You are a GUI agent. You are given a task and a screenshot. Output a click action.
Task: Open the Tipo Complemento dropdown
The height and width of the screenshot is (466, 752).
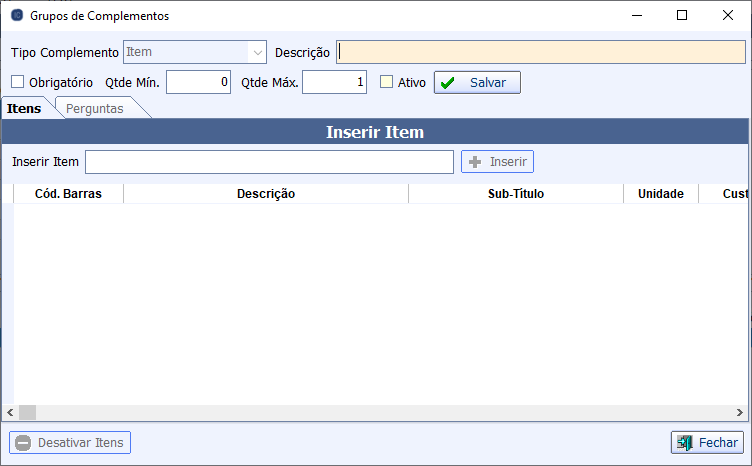point(258,52)
